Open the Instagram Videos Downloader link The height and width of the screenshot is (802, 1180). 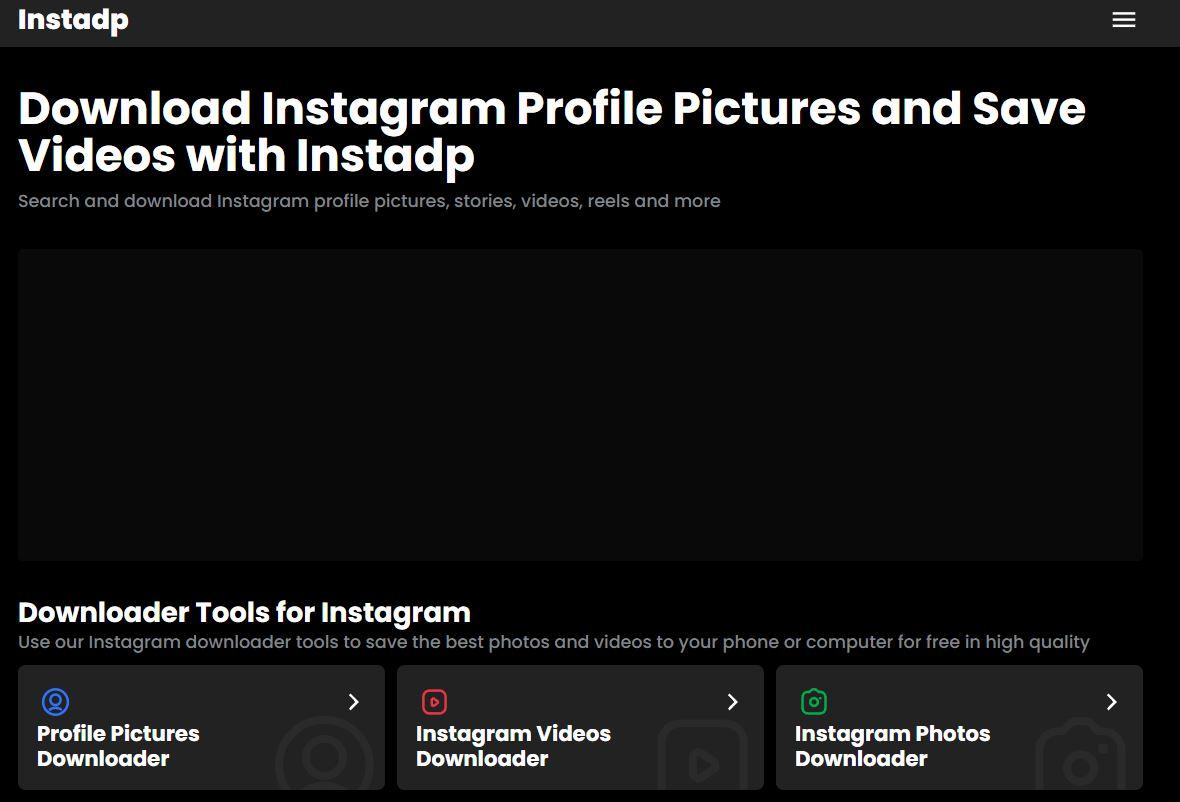click(513, 745)
